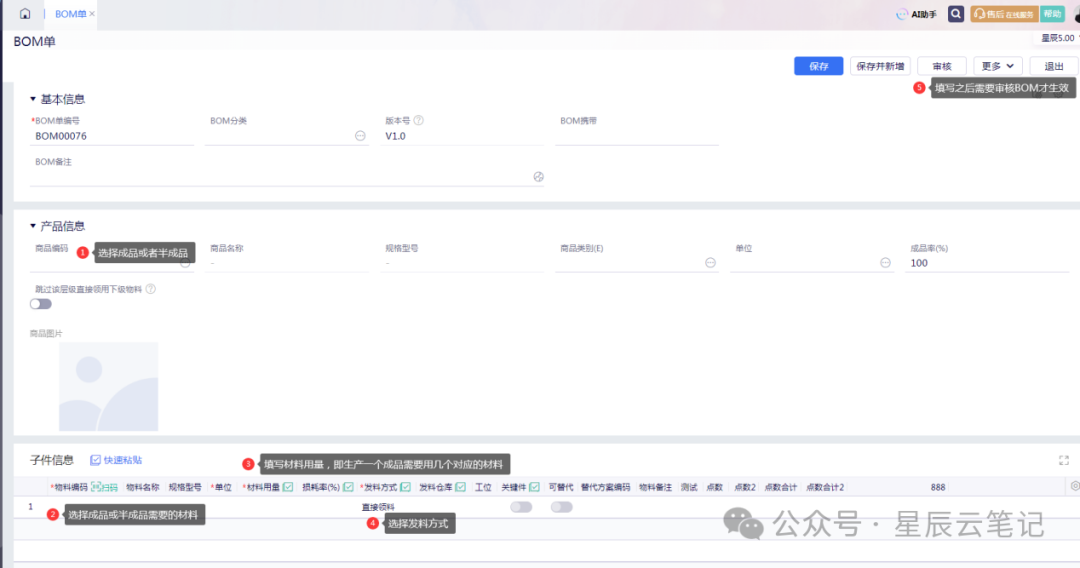
Task: Click the BOM携带 input field
Action: coord(637,136)
